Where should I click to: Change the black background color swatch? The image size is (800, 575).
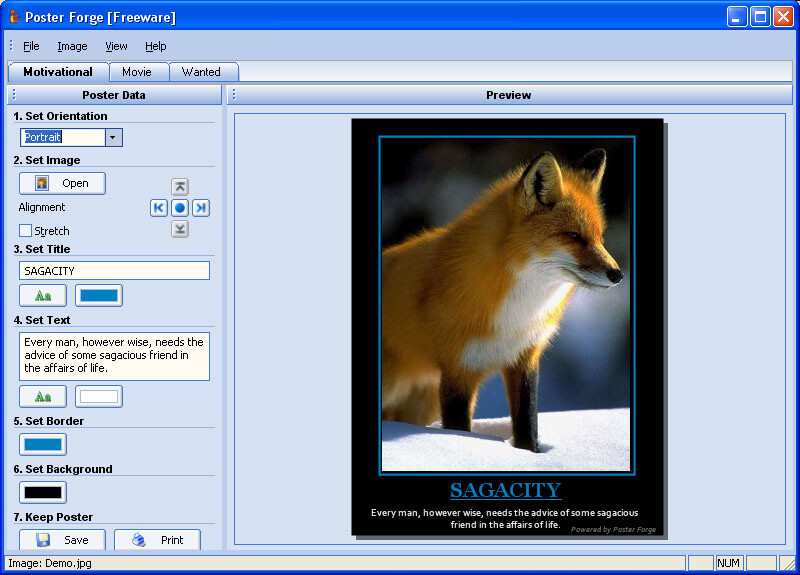(x=43, y=492)
